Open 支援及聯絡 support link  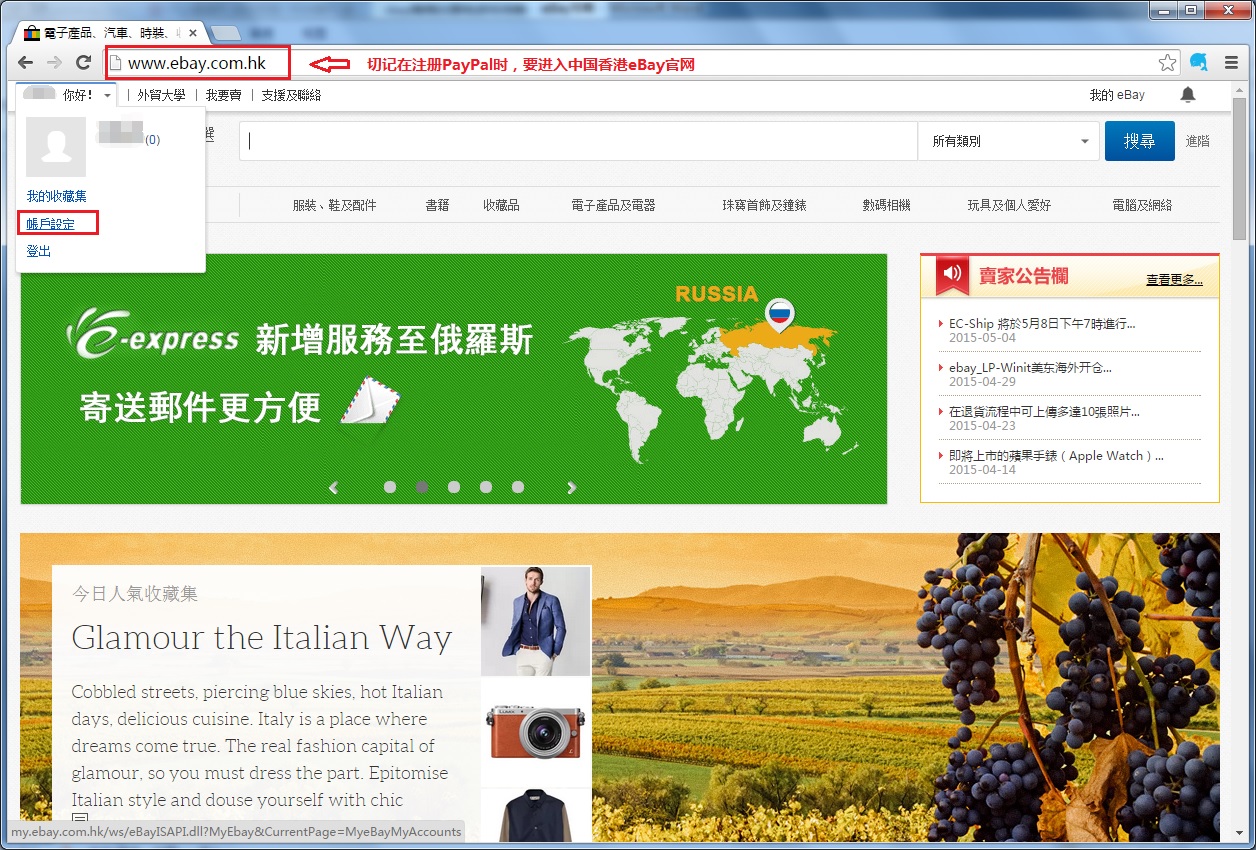pos(291,95)
